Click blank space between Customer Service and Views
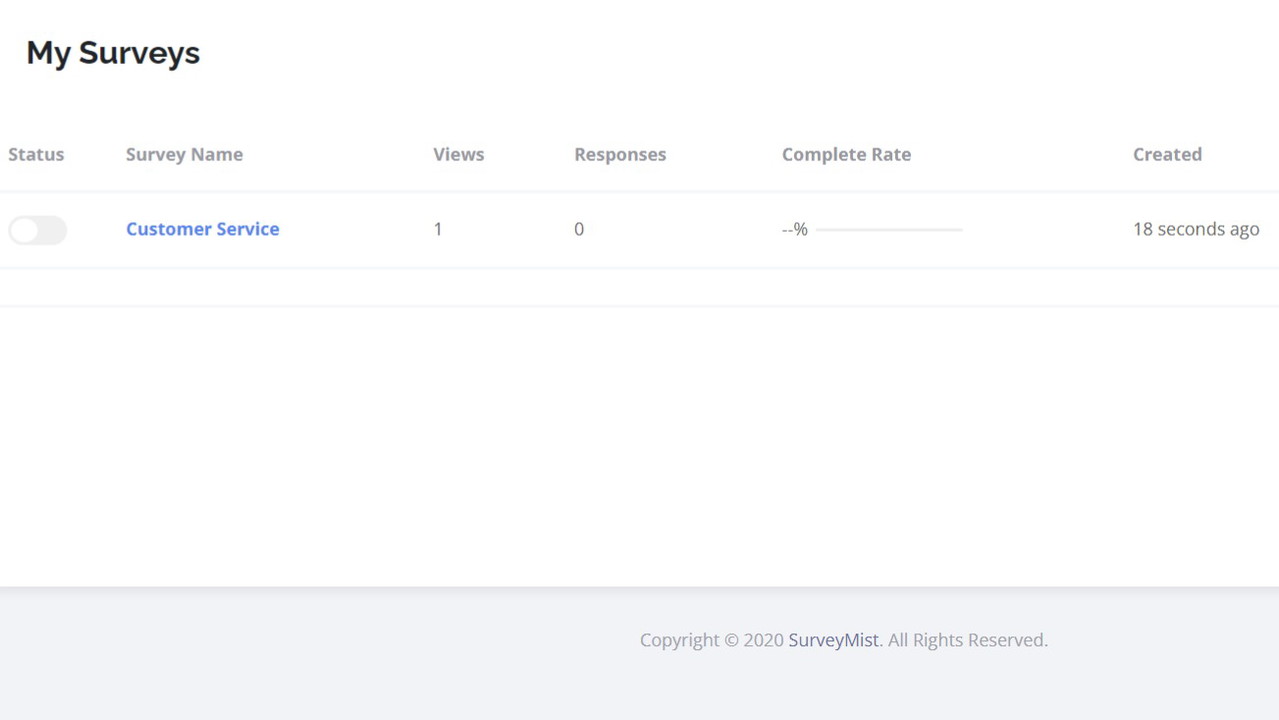The height and width of the screenshot is (720, 1279). point(355,229)
